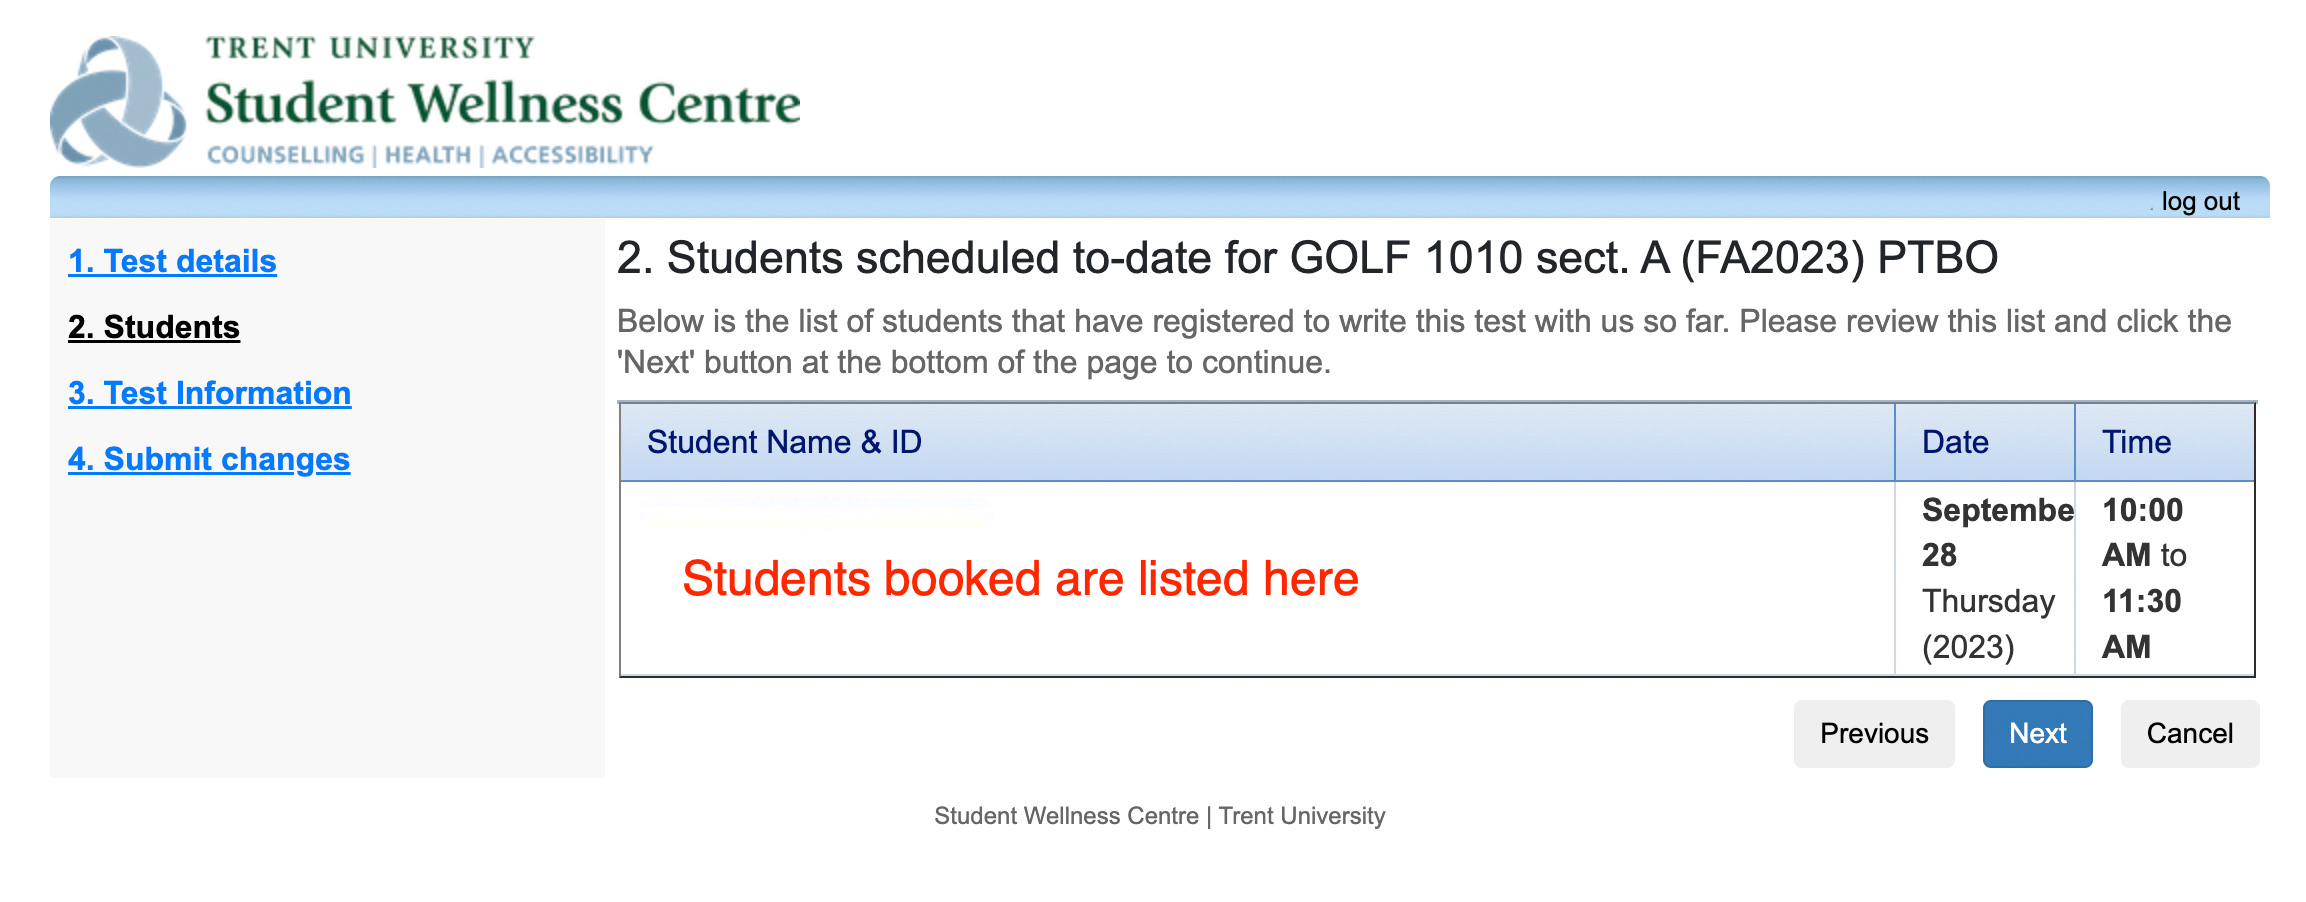This screenshot has height=902, width=2306.
Task: Click the booked students list cell
Action: tap(1020, 579)
